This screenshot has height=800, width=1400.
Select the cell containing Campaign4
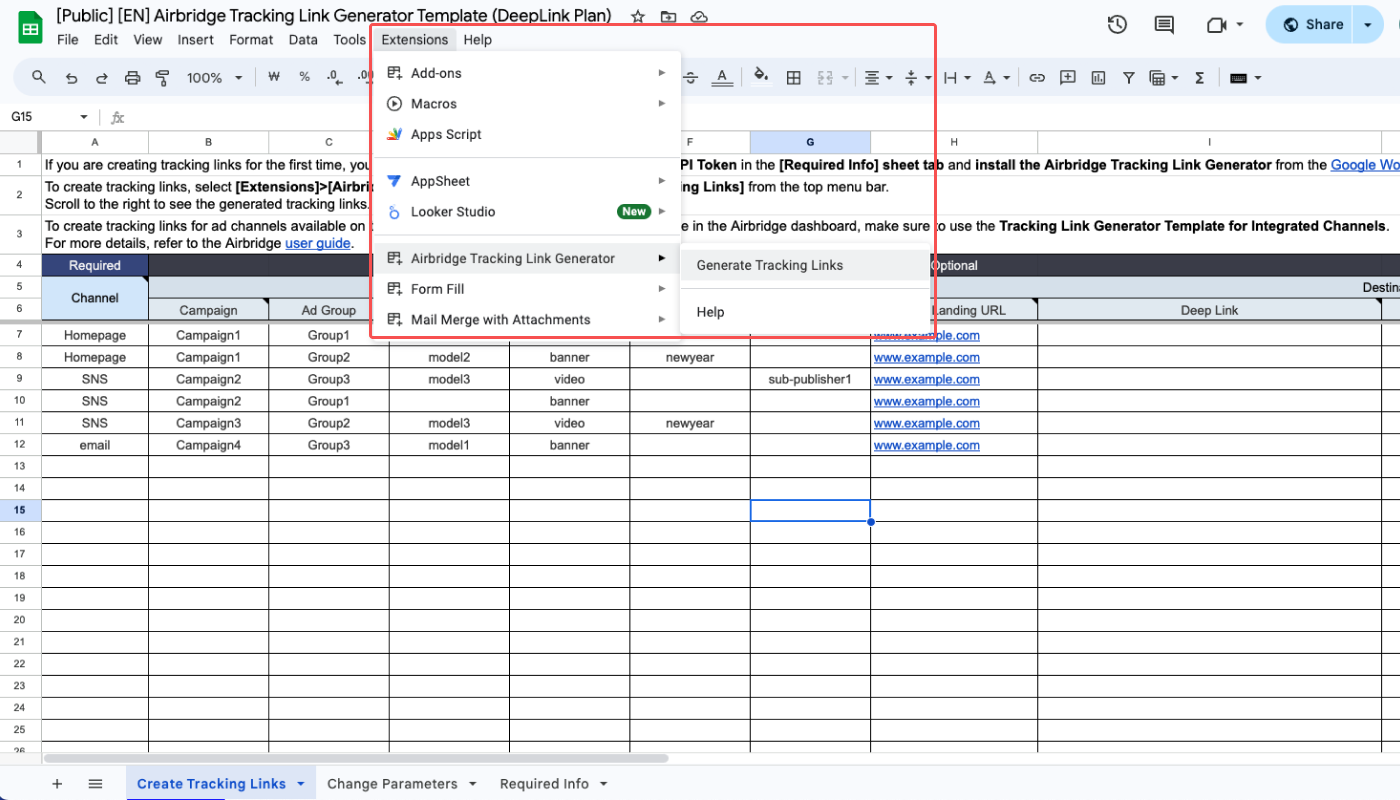209,446
